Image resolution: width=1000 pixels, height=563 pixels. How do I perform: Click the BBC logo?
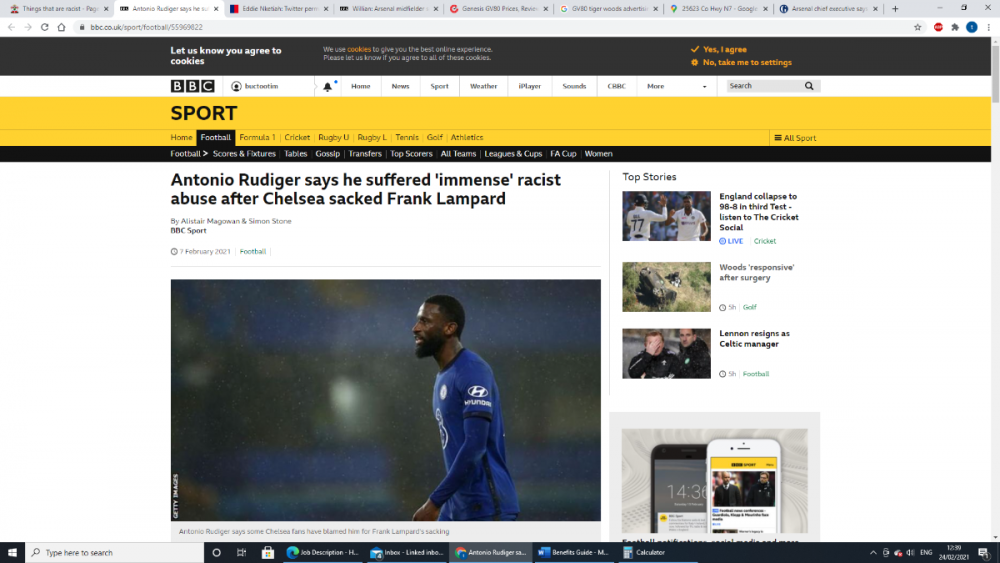[192, 86]
